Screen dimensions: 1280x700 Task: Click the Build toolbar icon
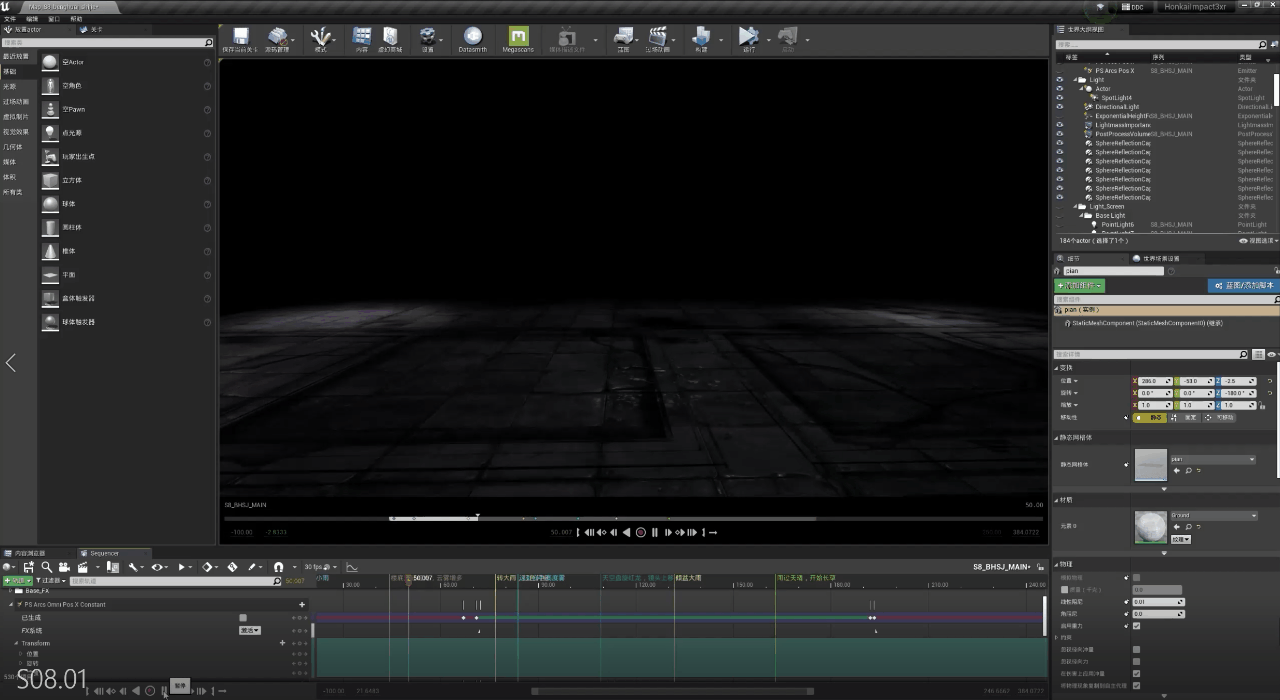point(701,37)
